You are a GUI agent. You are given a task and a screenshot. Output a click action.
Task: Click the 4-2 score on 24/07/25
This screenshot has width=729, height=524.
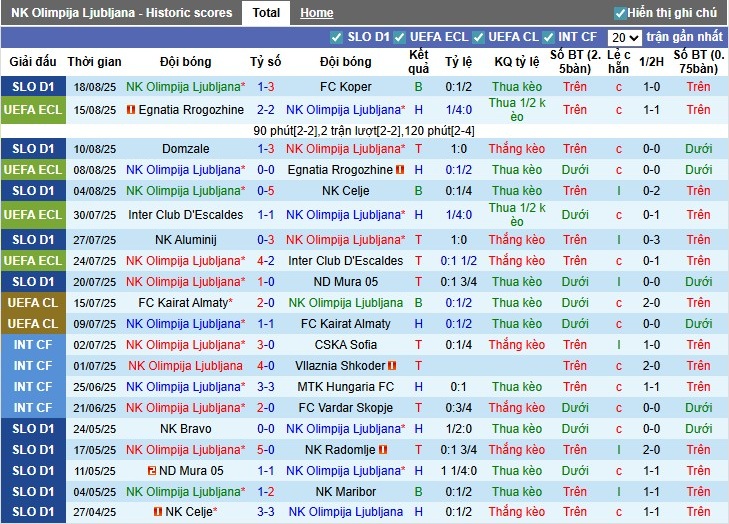pos(265,261)
